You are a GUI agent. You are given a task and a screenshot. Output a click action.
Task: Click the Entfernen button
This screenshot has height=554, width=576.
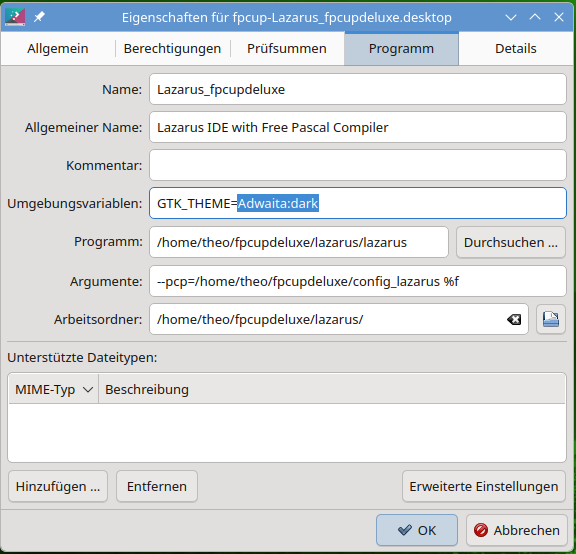coord(157,486)
